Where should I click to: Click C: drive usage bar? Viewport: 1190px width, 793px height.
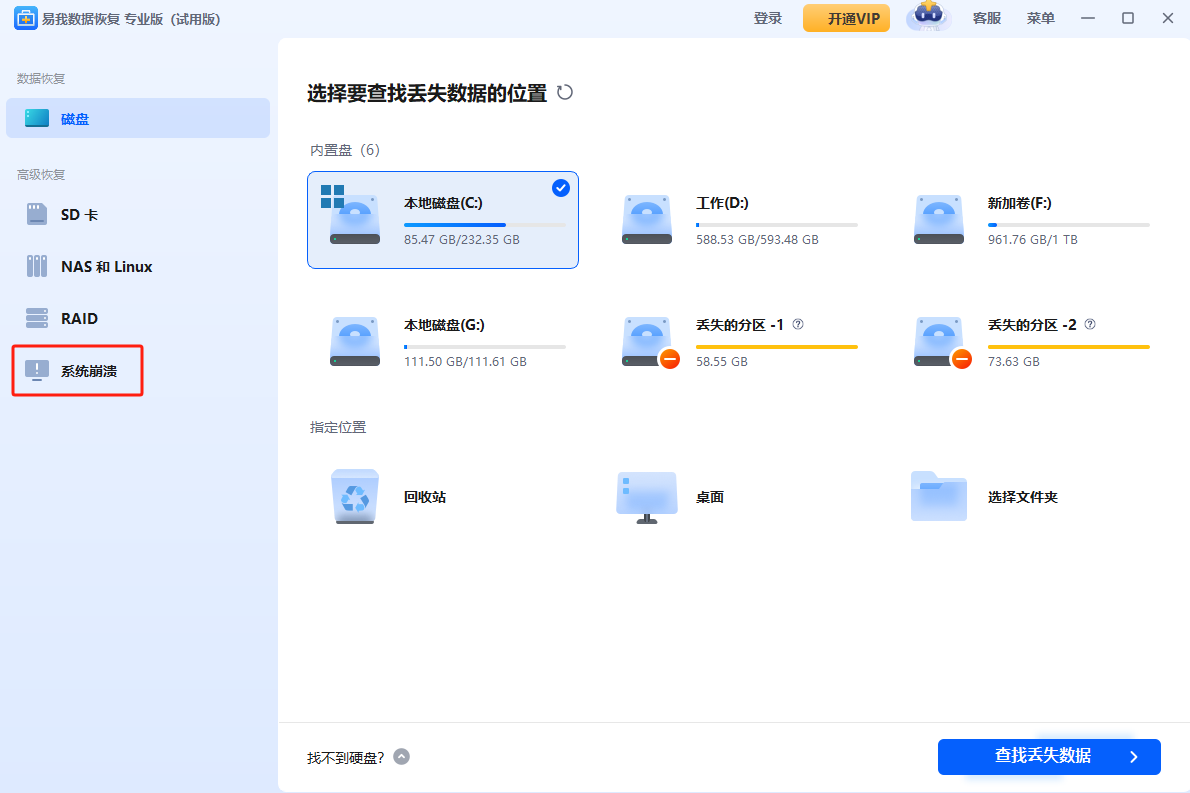coord(485,225)
